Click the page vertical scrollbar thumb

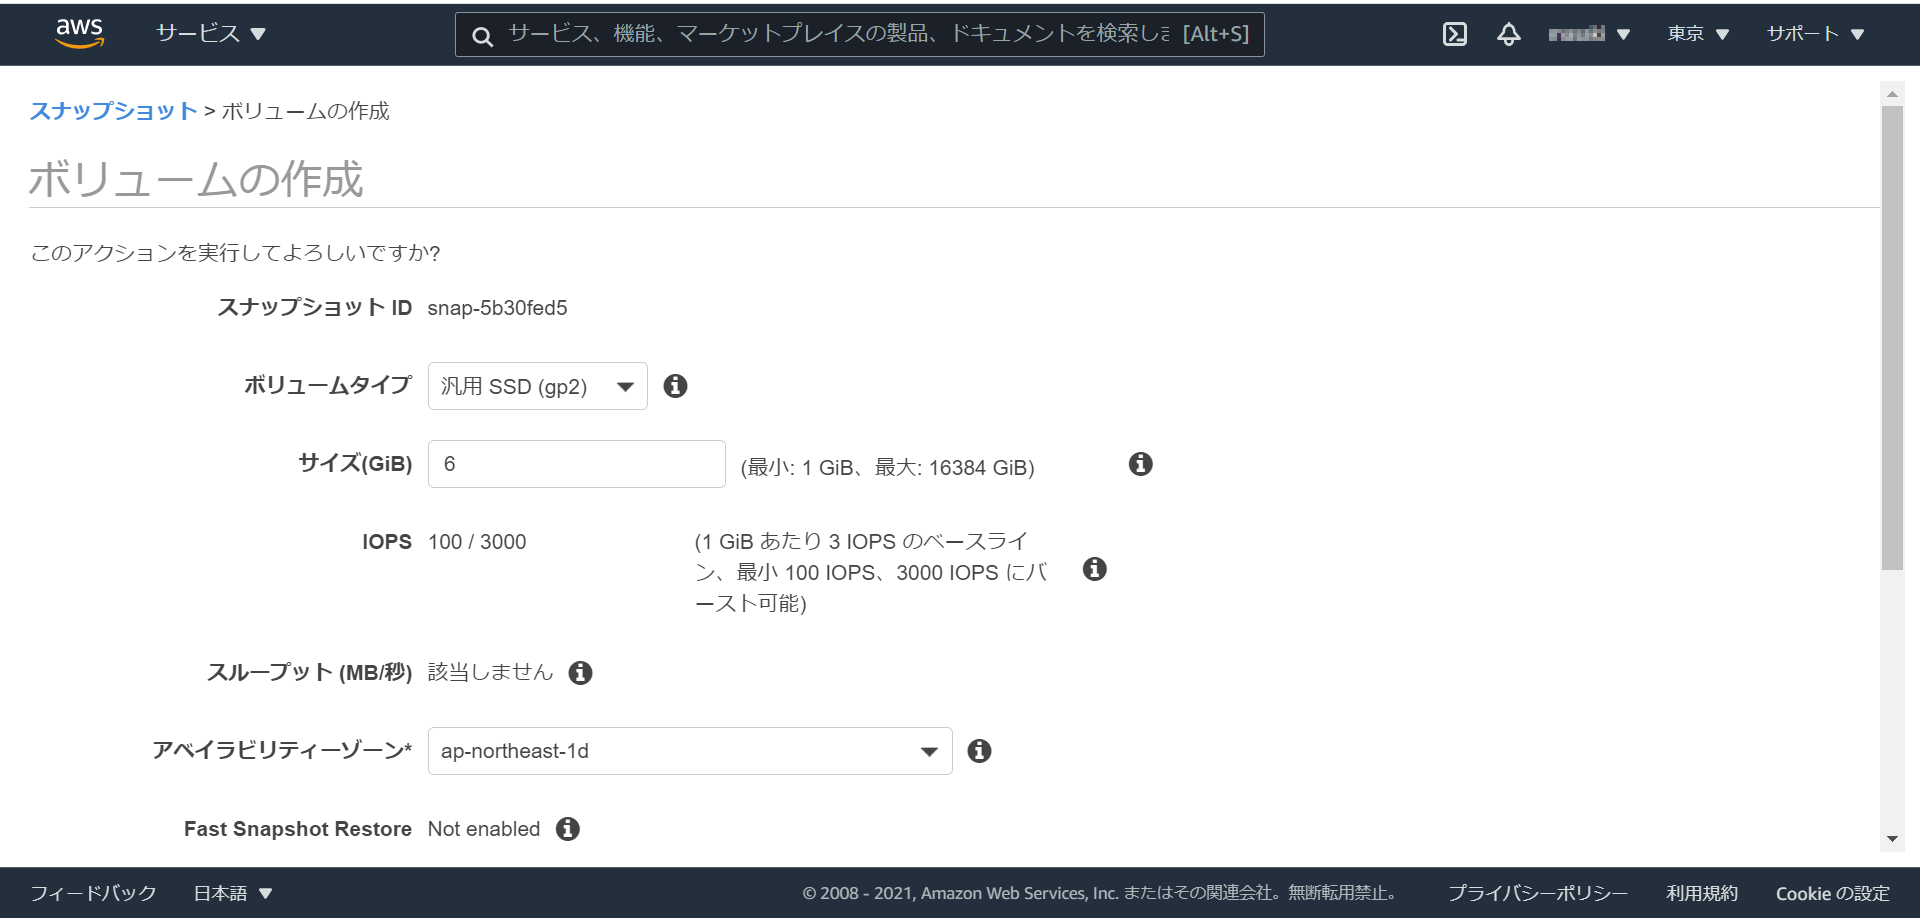(1892, 338)
